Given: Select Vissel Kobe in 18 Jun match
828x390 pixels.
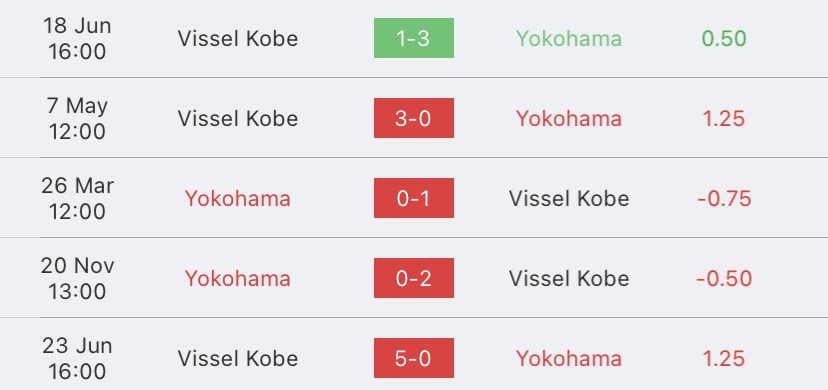Looking at the screenshot, I should click(238, 39).
